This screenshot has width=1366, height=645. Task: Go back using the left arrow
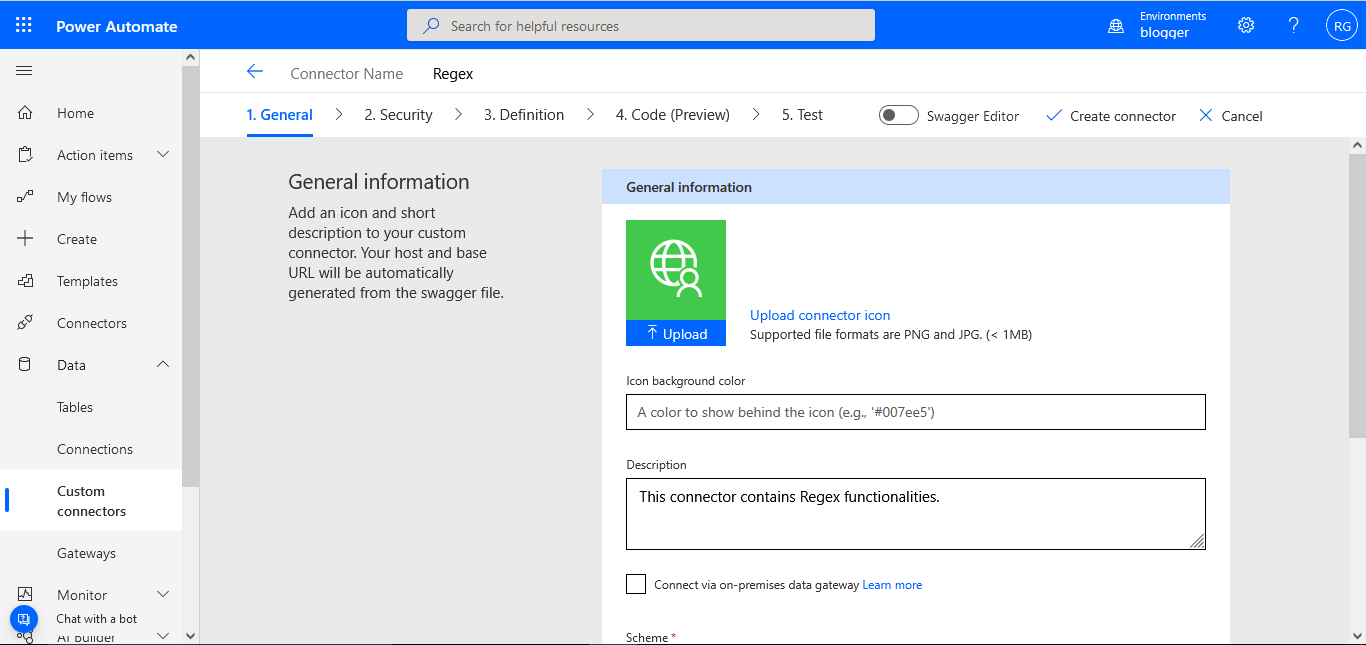coord(255,71)
